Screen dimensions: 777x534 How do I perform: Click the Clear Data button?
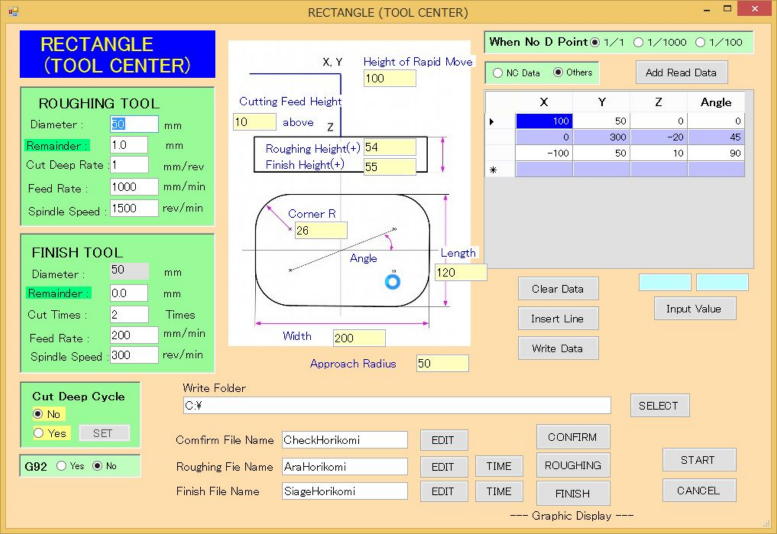point(557,289)
